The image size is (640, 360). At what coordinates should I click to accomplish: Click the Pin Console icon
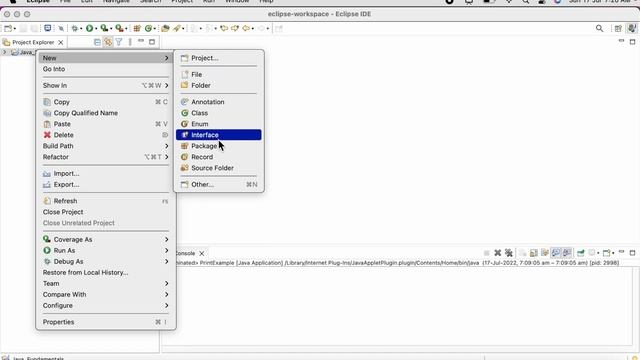(580, 253)
